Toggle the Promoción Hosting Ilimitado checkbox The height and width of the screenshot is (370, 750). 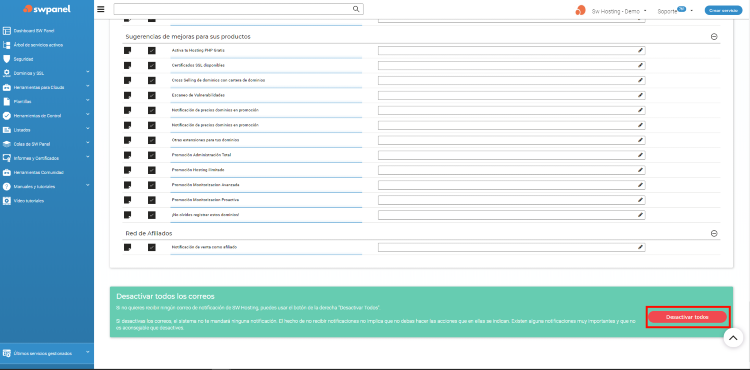[152, 170]
